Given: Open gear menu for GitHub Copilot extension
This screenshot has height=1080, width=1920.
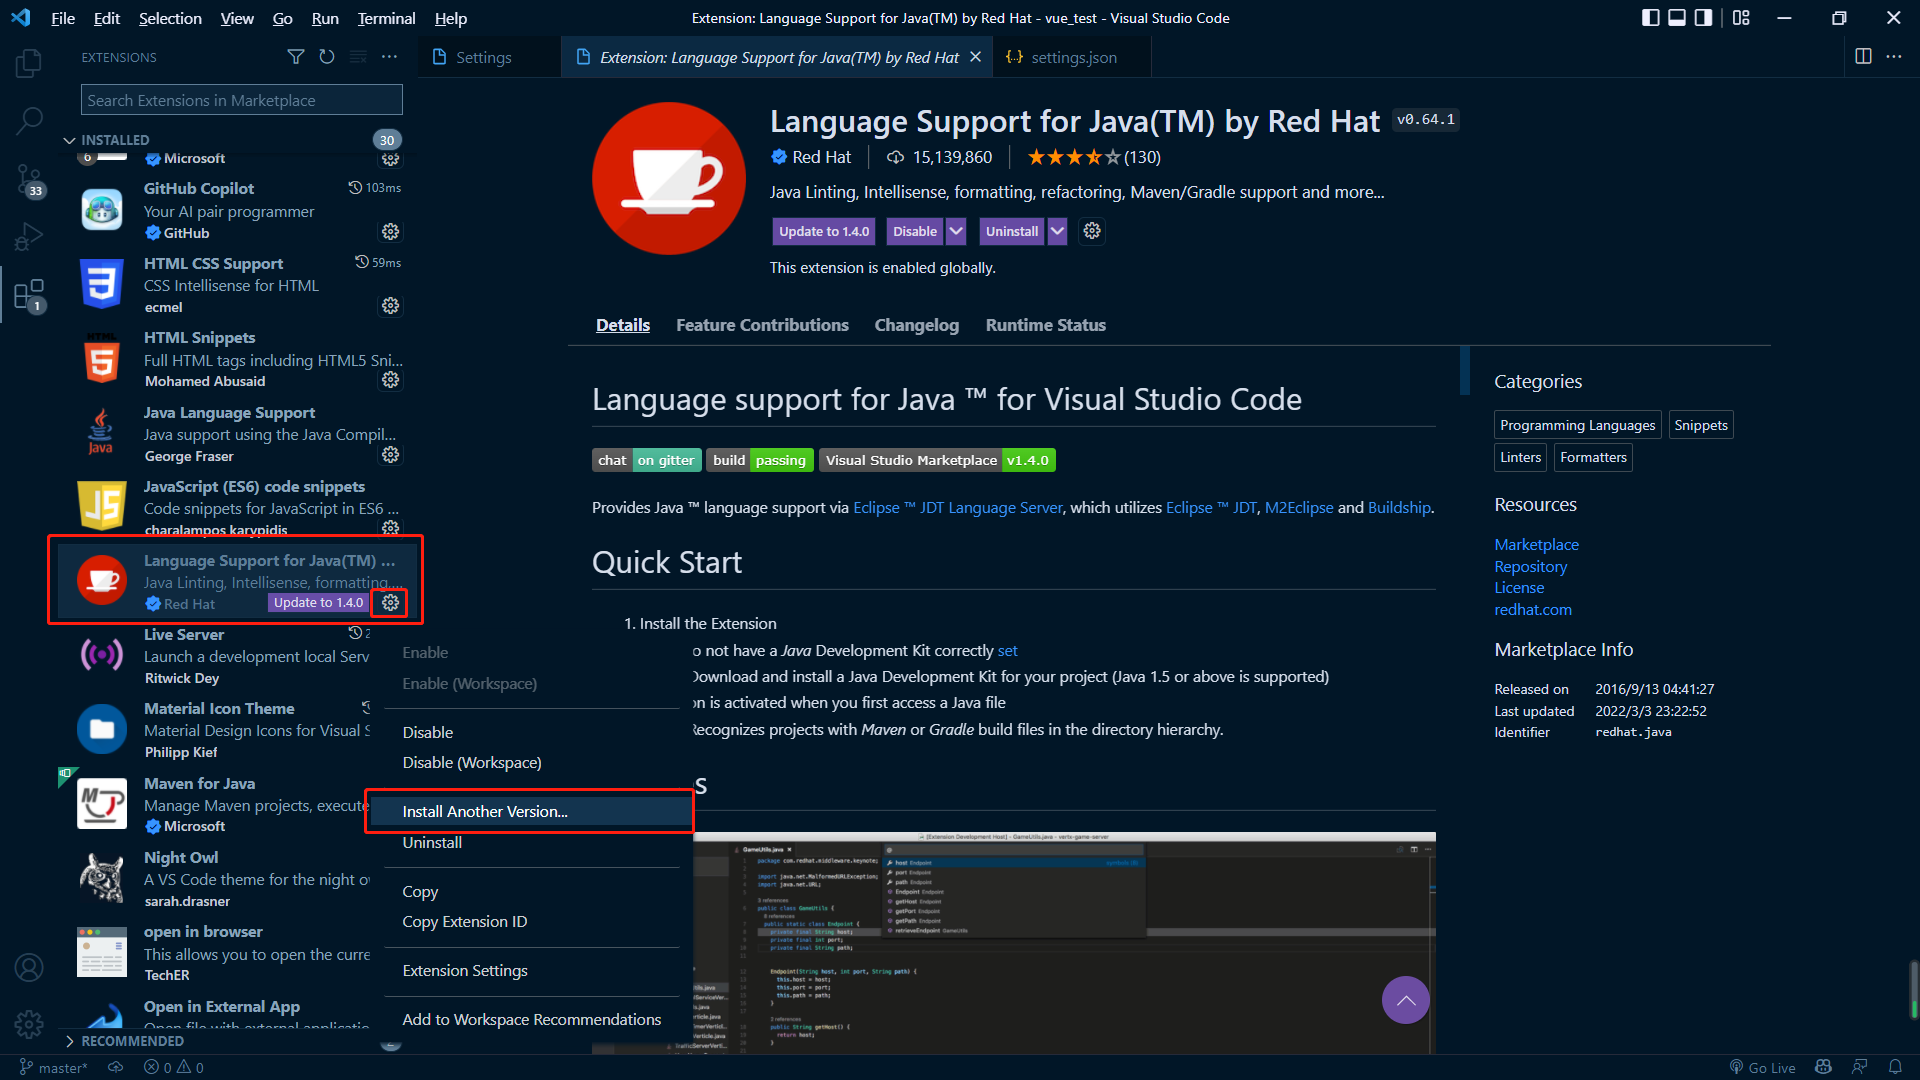Looking at the screenshot, I should (x=390, y=232).
